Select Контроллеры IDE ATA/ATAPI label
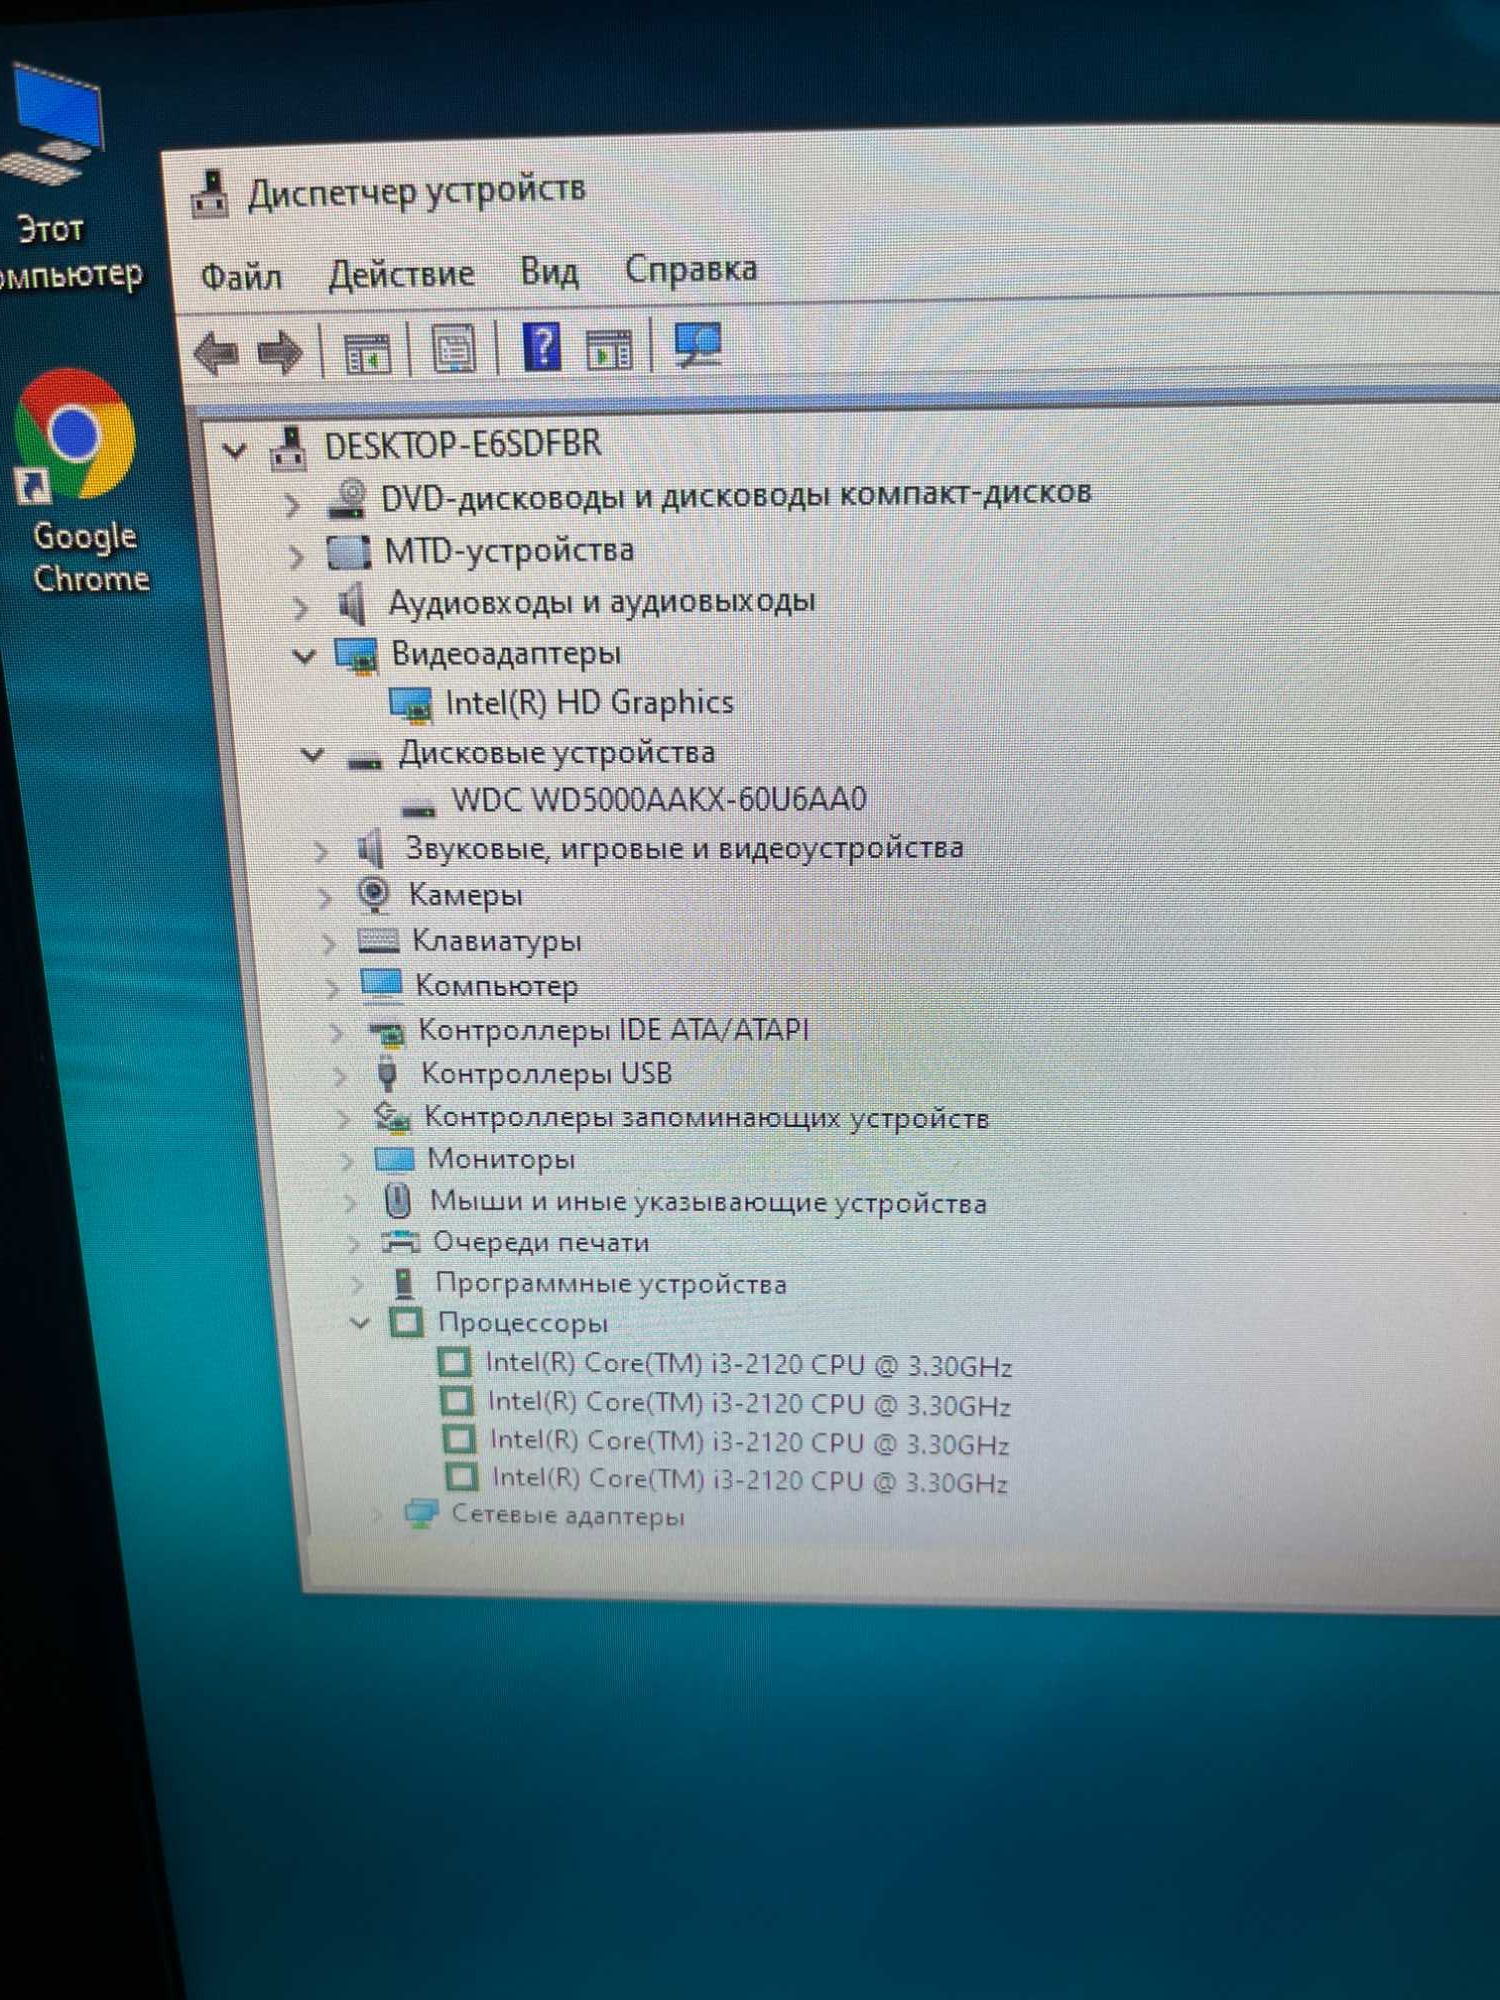Image resolution: width=1500 pixels, height=2000 pixels. pos(612,1029)
